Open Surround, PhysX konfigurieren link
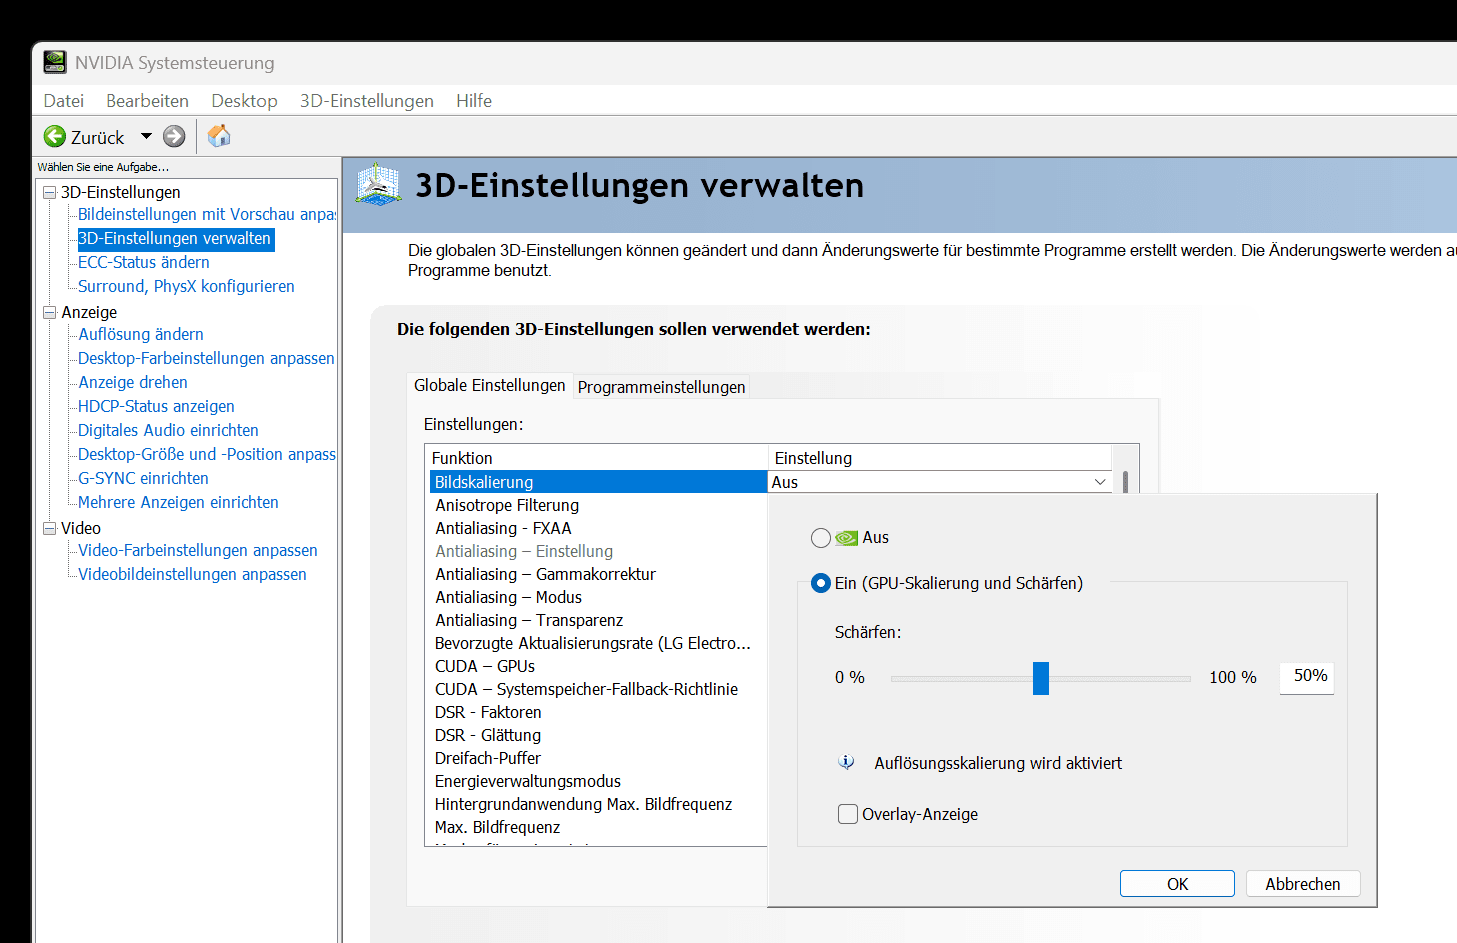Screen dimensions: 1457x943 click(x=186, y=286)
